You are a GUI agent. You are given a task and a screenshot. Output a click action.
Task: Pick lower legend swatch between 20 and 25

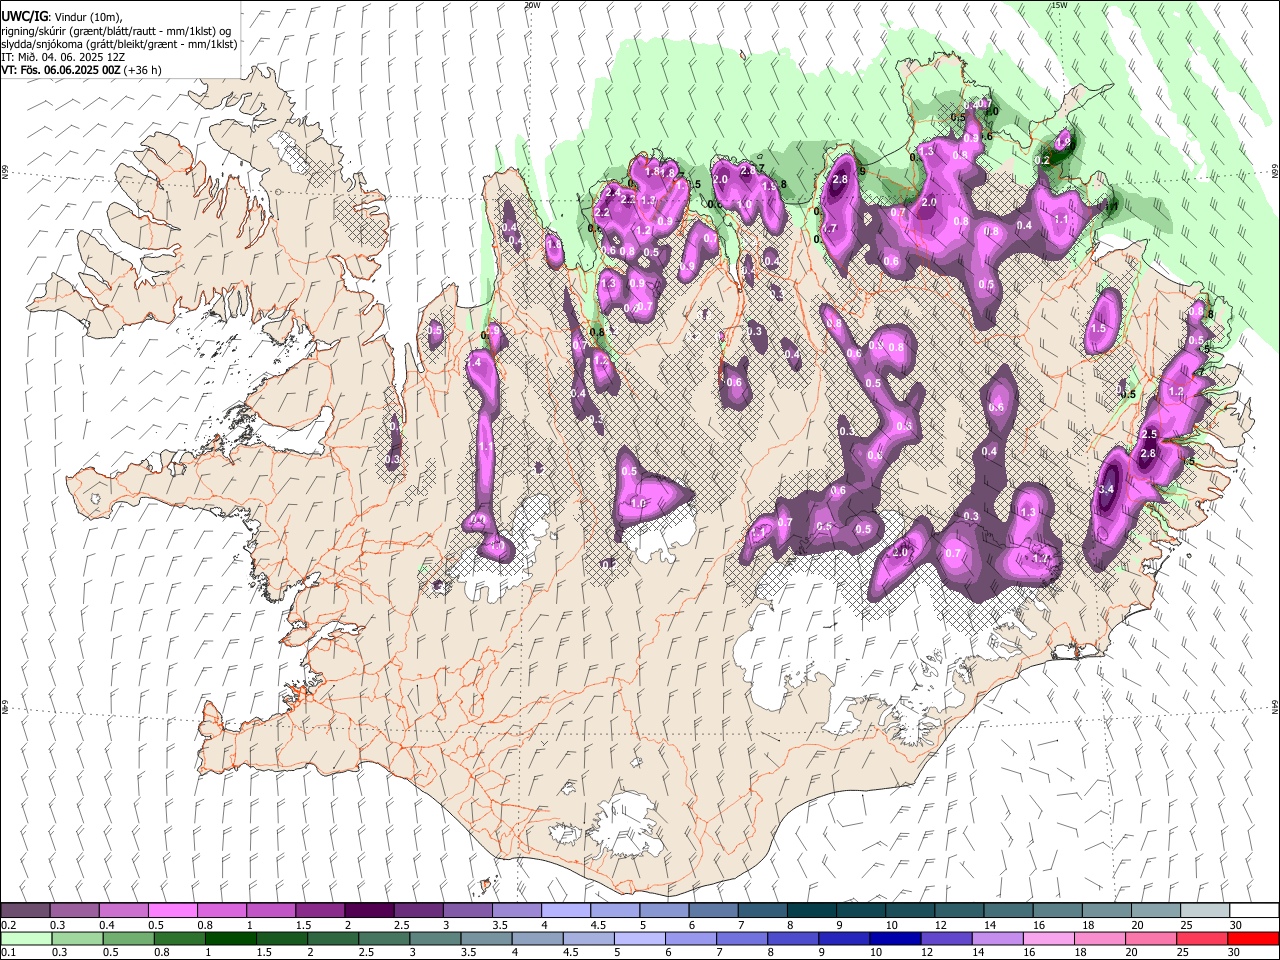(1152, 939)
